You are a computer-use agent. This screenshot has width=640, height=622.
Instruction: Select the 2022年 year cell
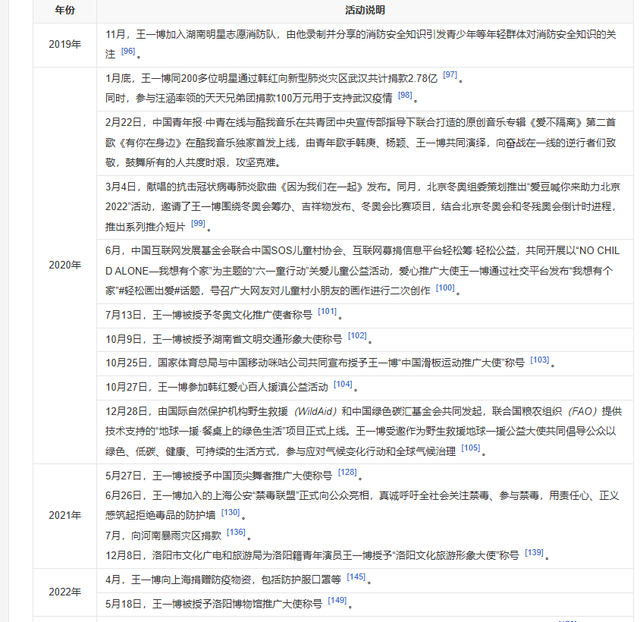[64, 592]
